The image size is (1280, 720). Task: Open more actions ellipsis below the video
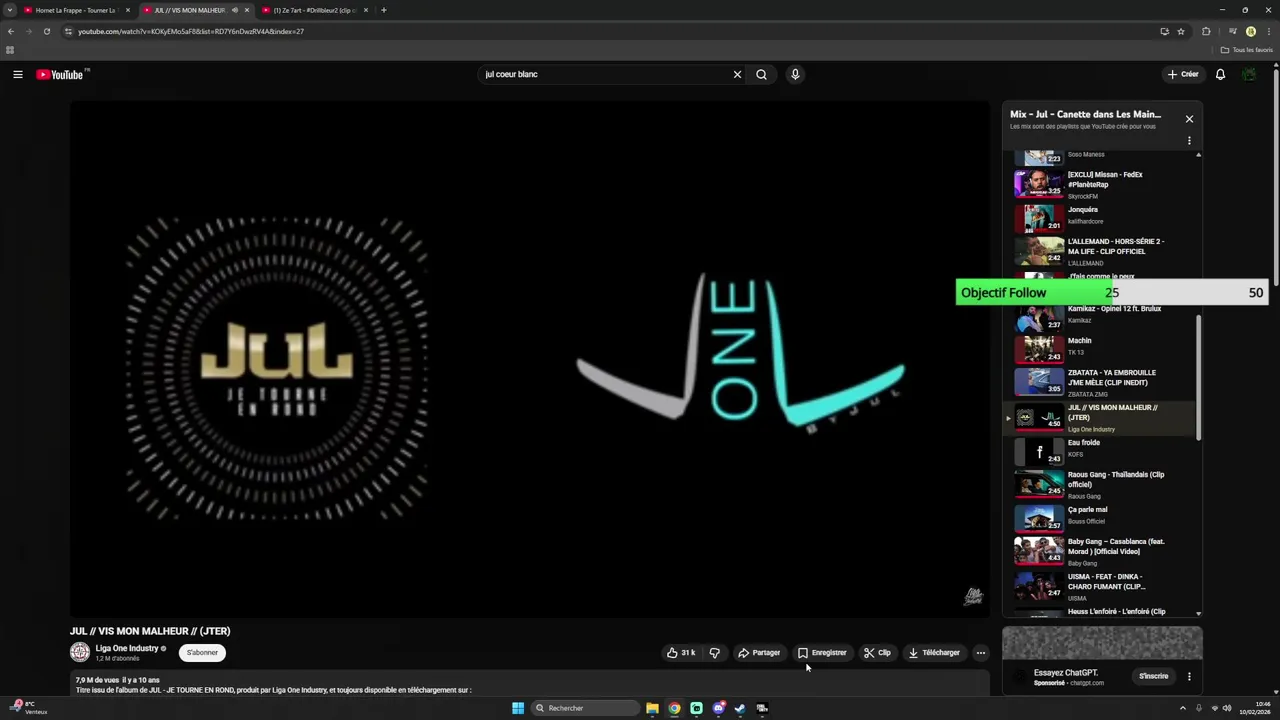[981, 653]
